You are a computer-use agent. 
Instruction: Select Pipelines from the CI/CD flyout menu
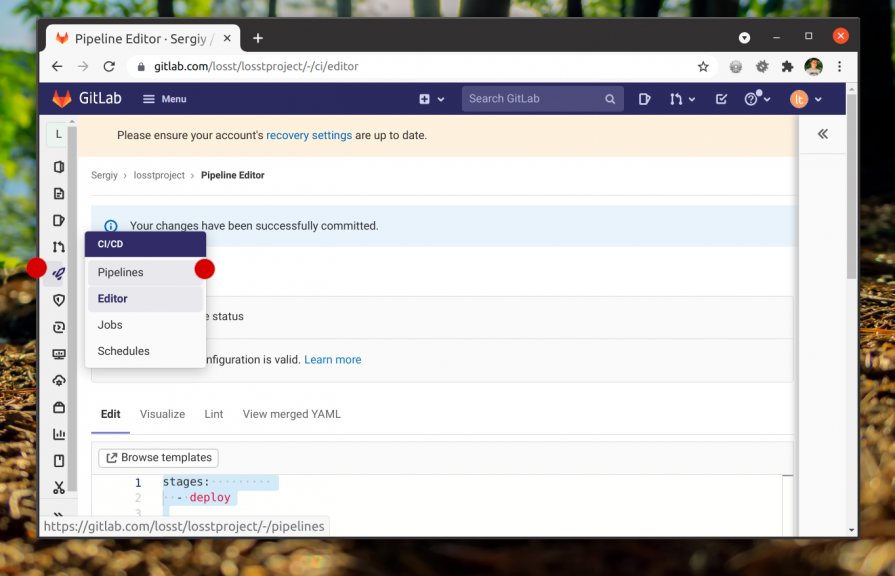tap(120, 272)
